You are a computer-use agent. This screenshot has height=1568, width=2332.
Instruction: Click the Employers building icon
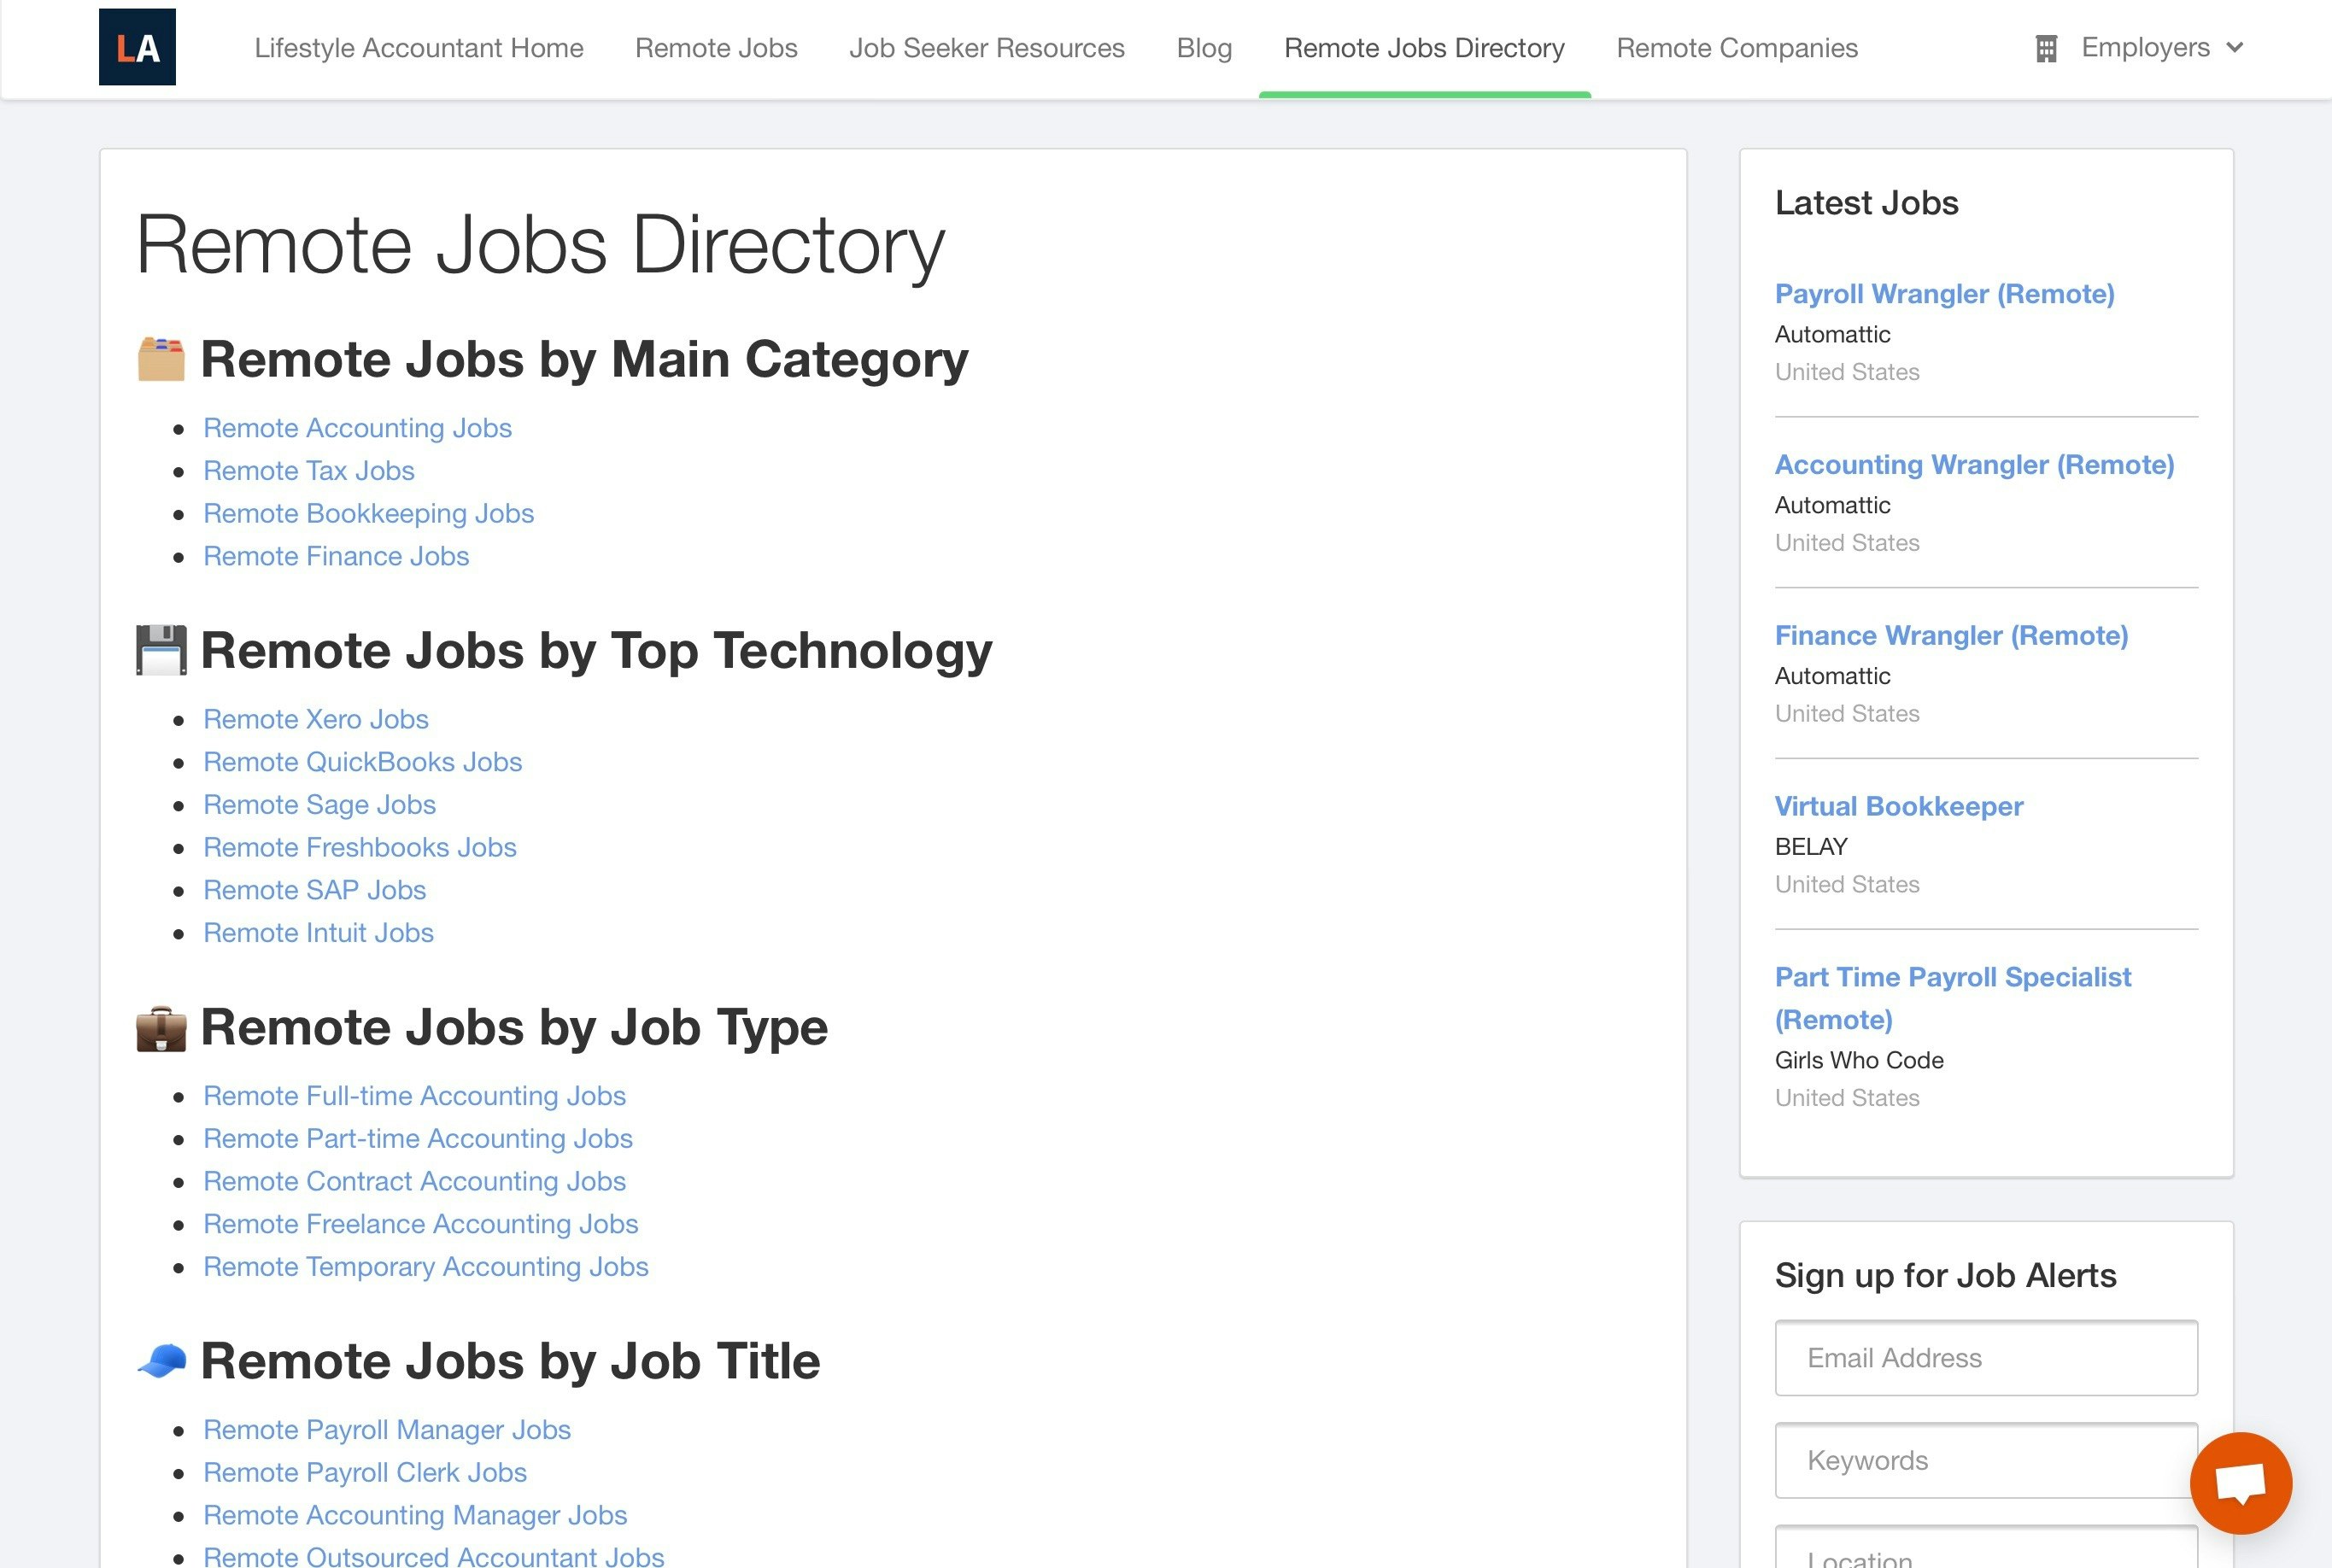2046,48
